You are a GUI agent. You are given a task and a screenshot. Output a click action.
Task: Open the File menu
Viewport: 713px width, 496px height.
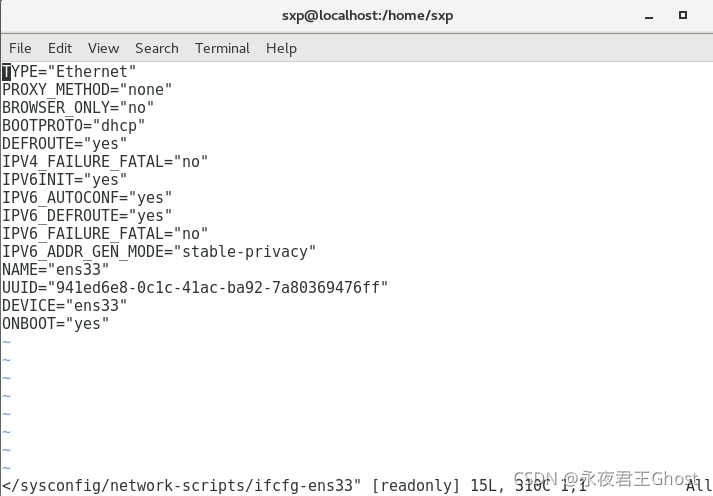[x=20, y=48]
